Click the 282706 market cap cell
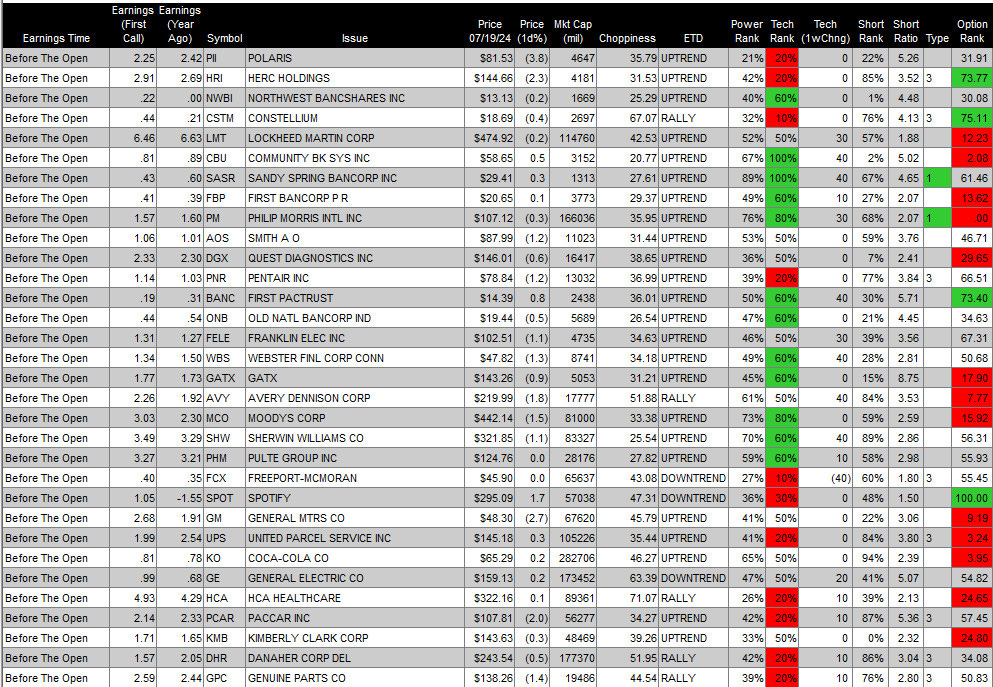993x687 pixels. (x=572, y=558)
